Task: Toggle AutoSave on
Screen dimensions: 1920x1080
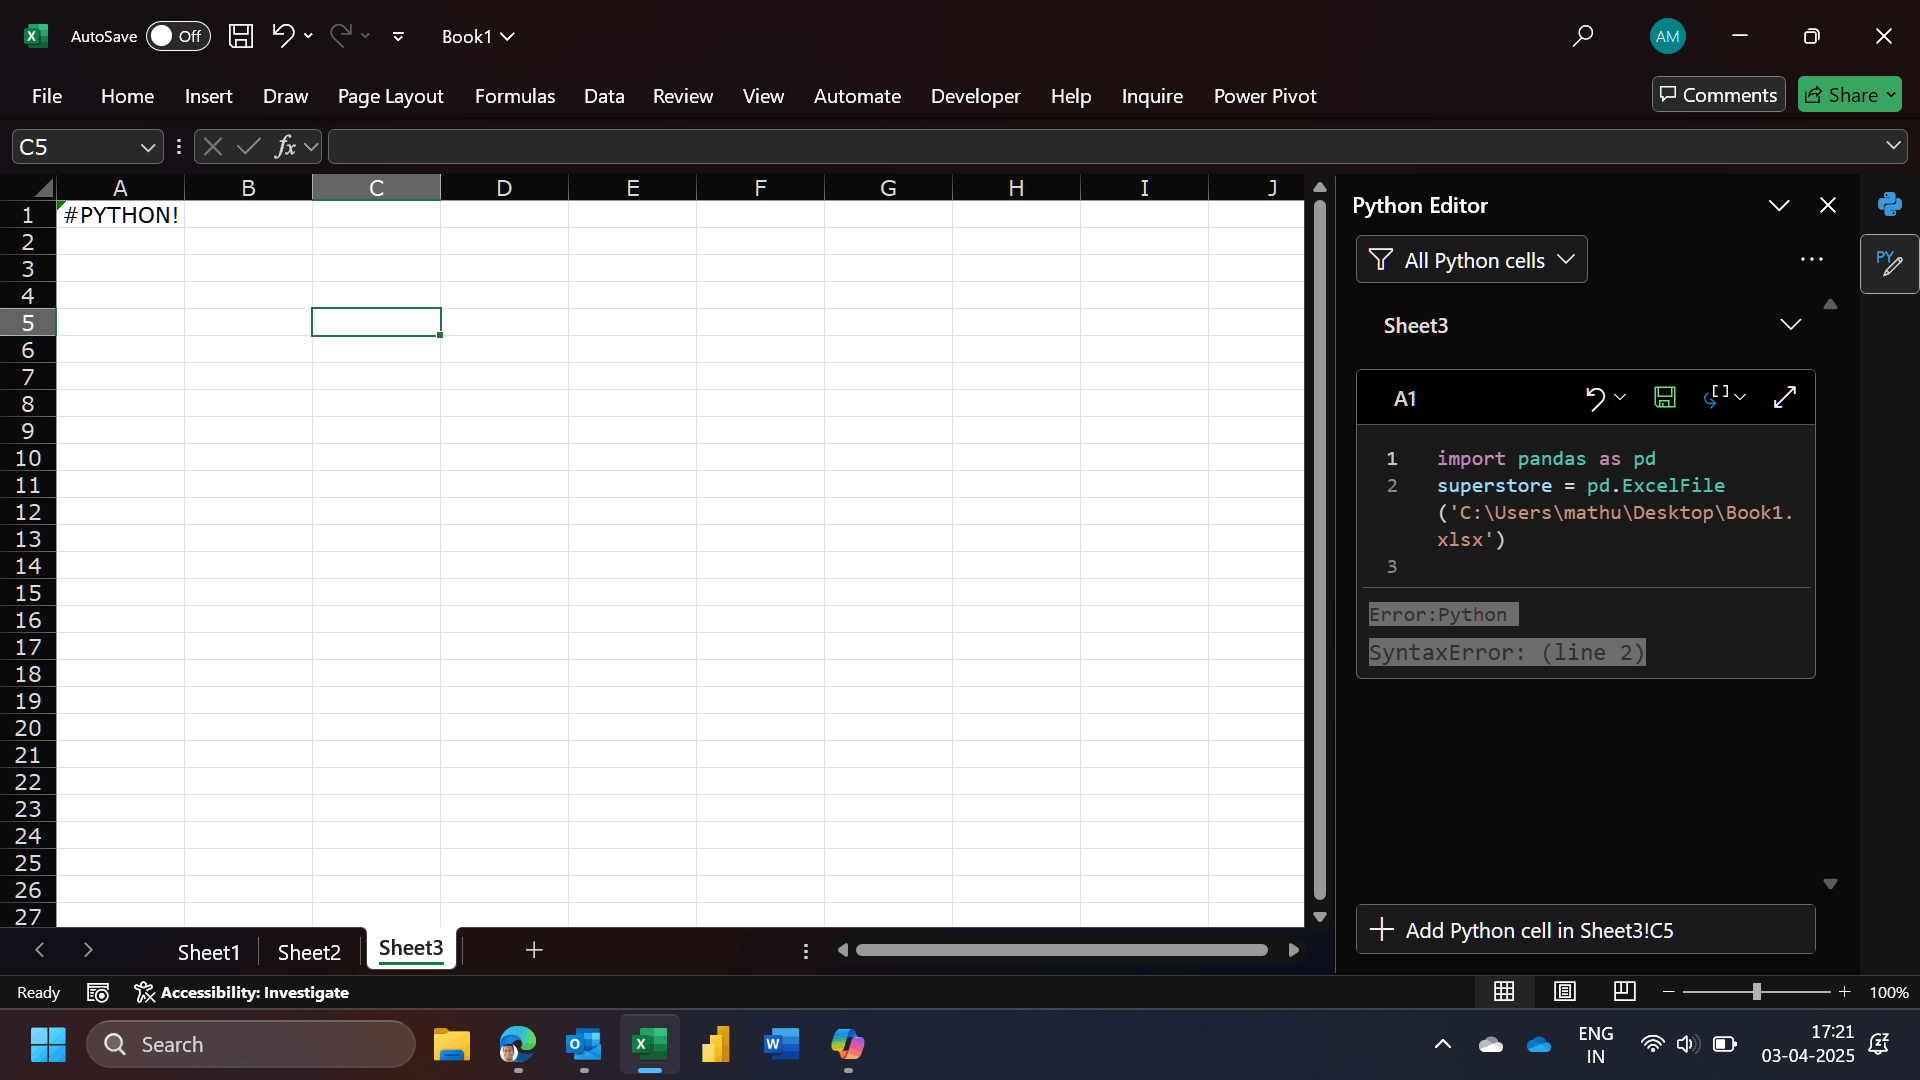Action: click(178, 36)
